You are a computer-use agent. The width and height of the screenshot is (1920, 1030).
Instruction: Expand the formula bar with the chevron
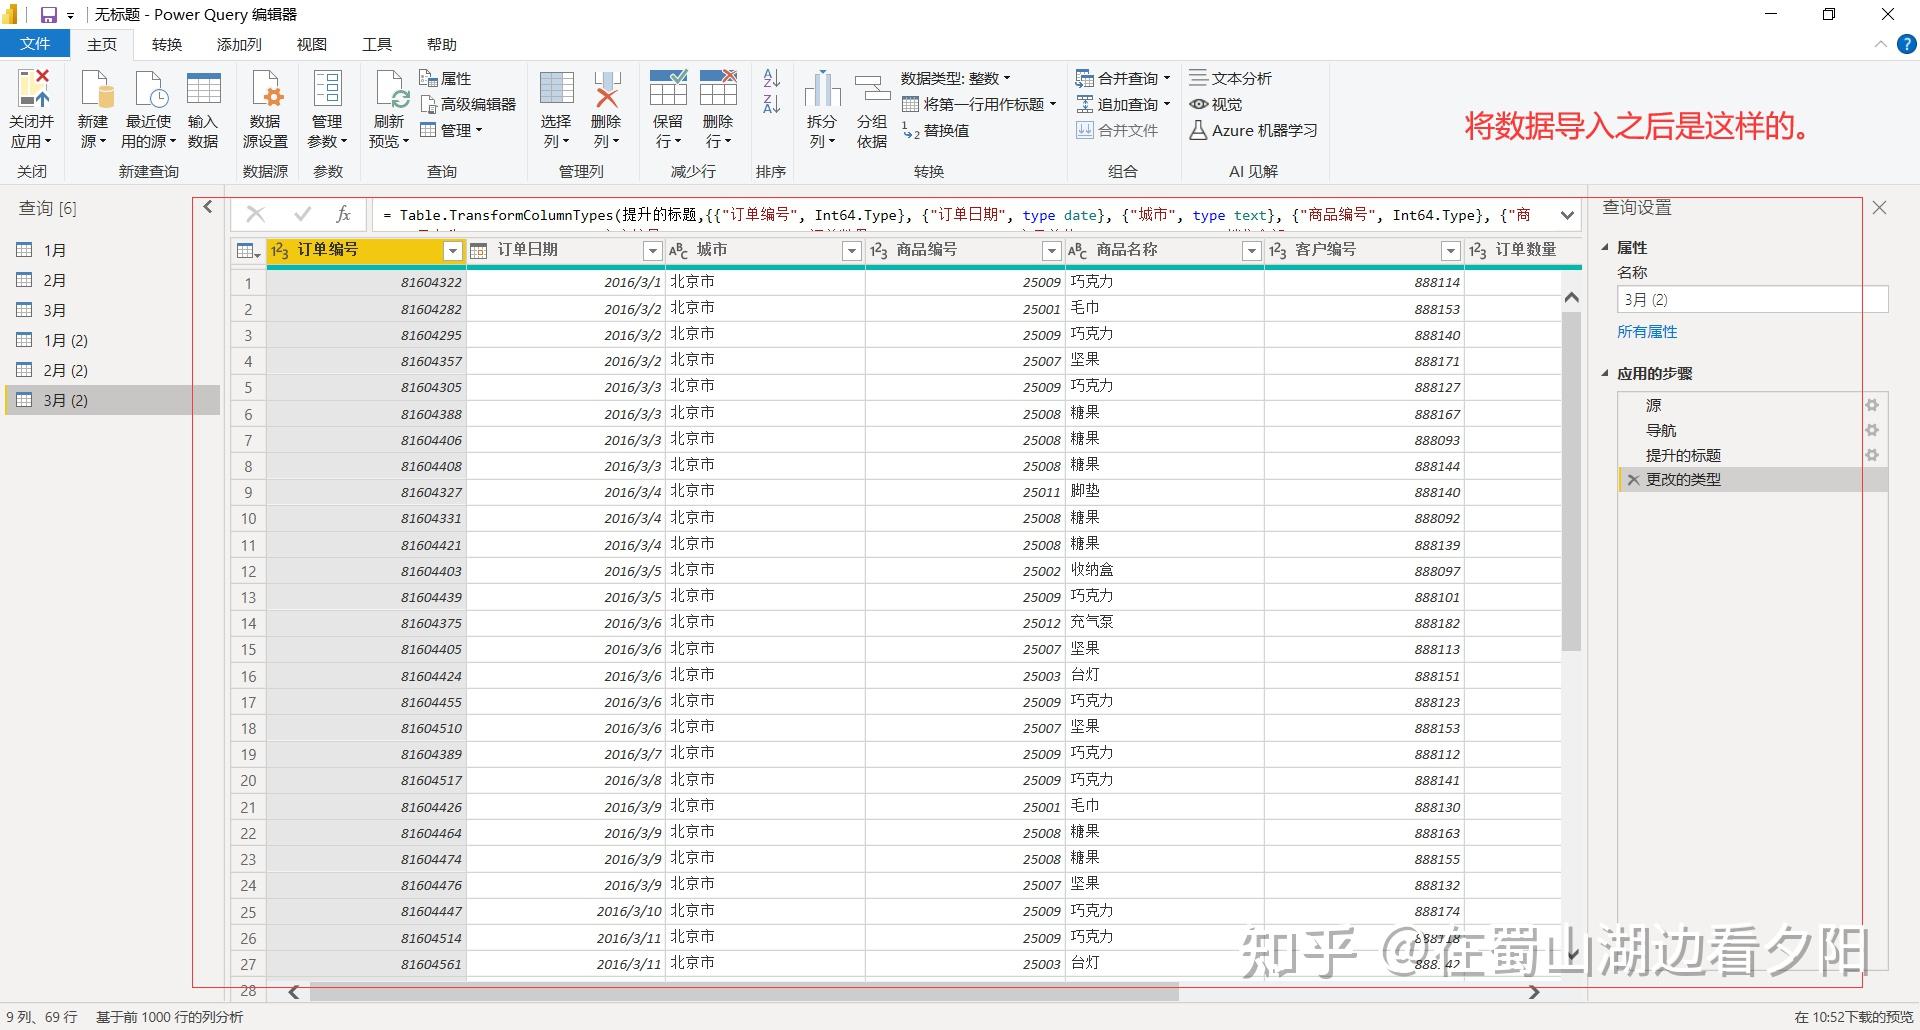(1567, 215)
